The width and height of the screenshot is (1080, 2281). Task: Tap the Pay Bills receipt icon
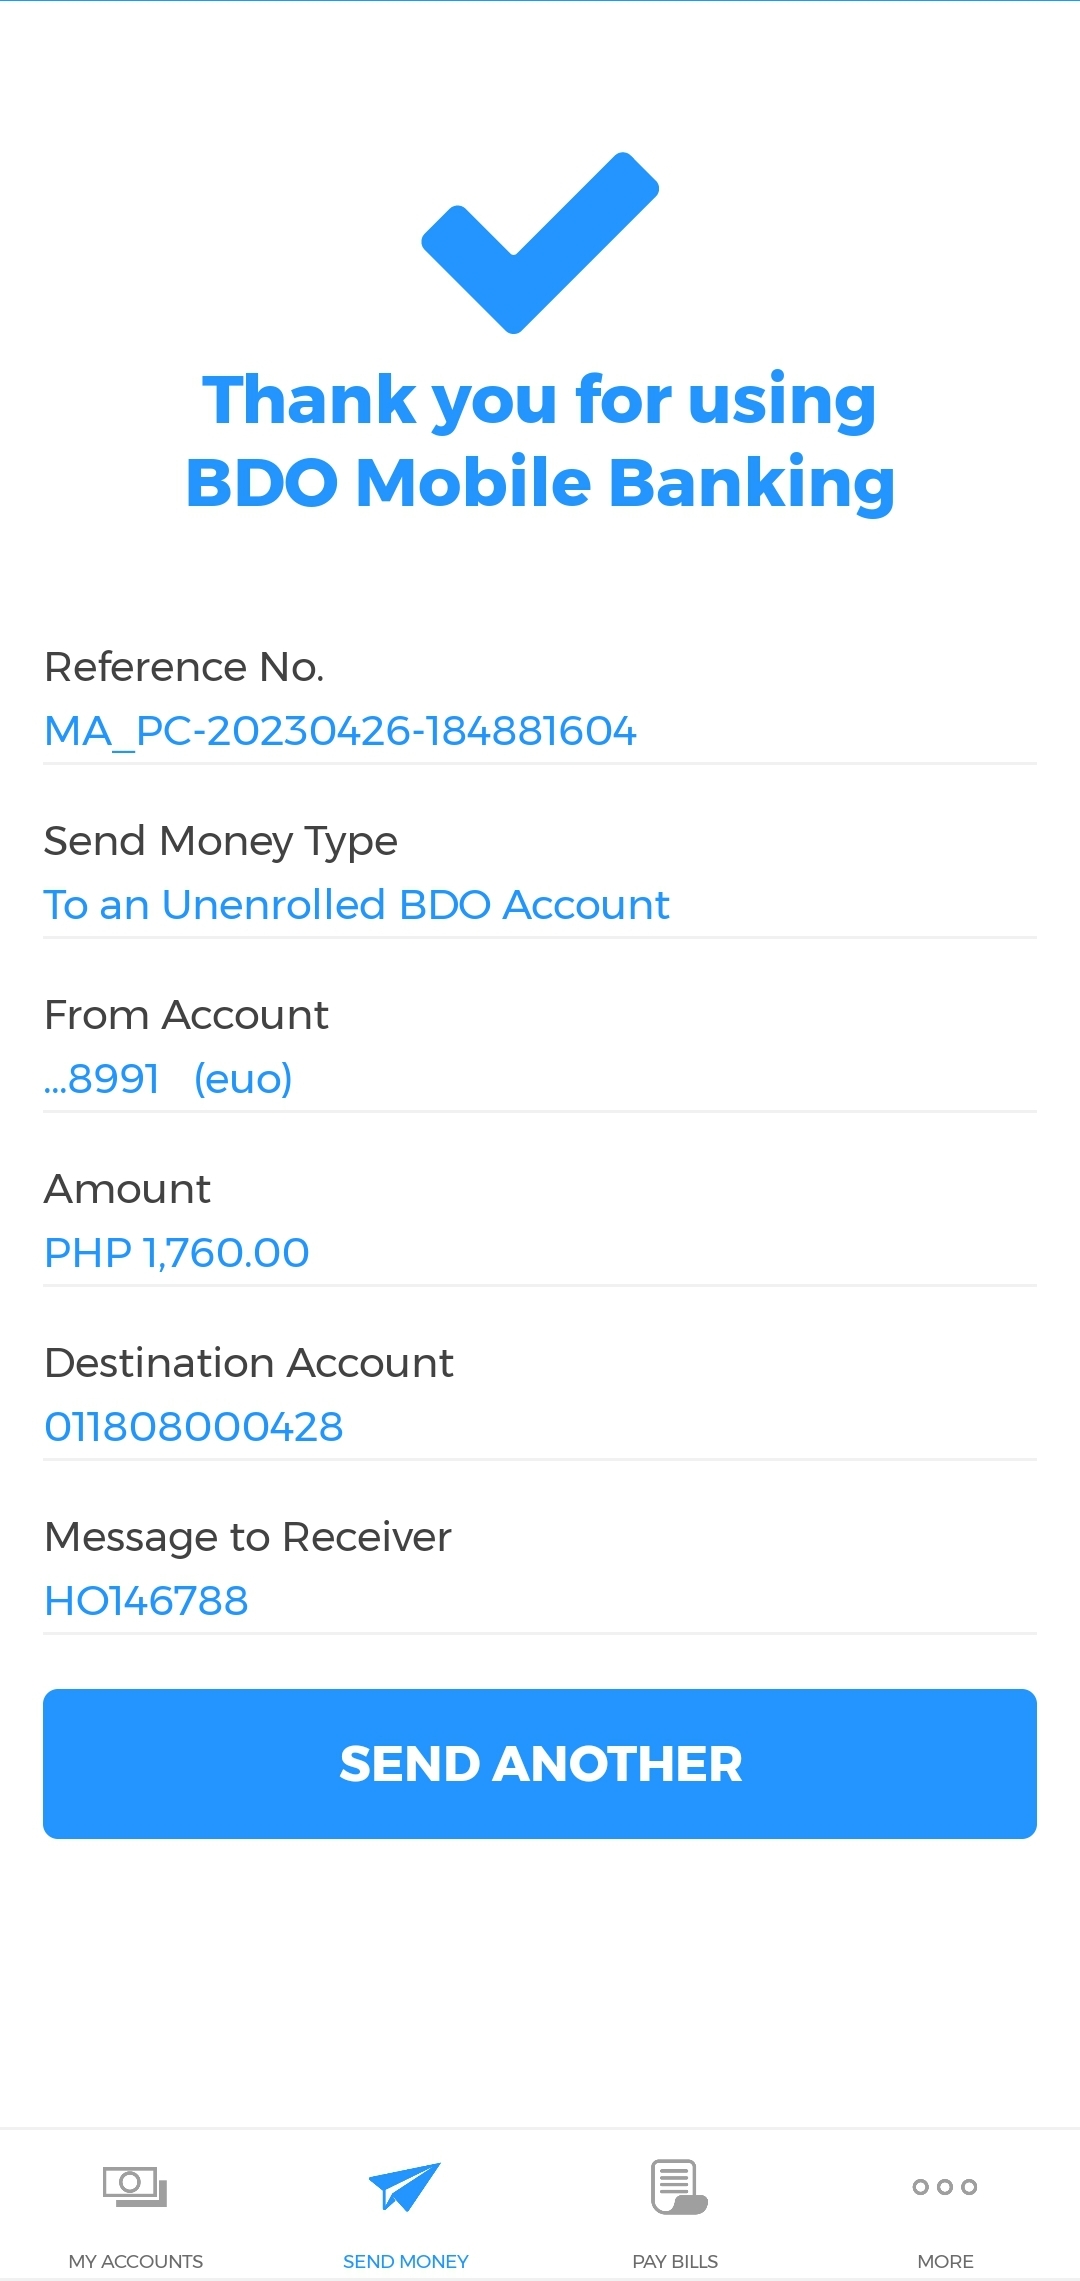pos(678,2186)
